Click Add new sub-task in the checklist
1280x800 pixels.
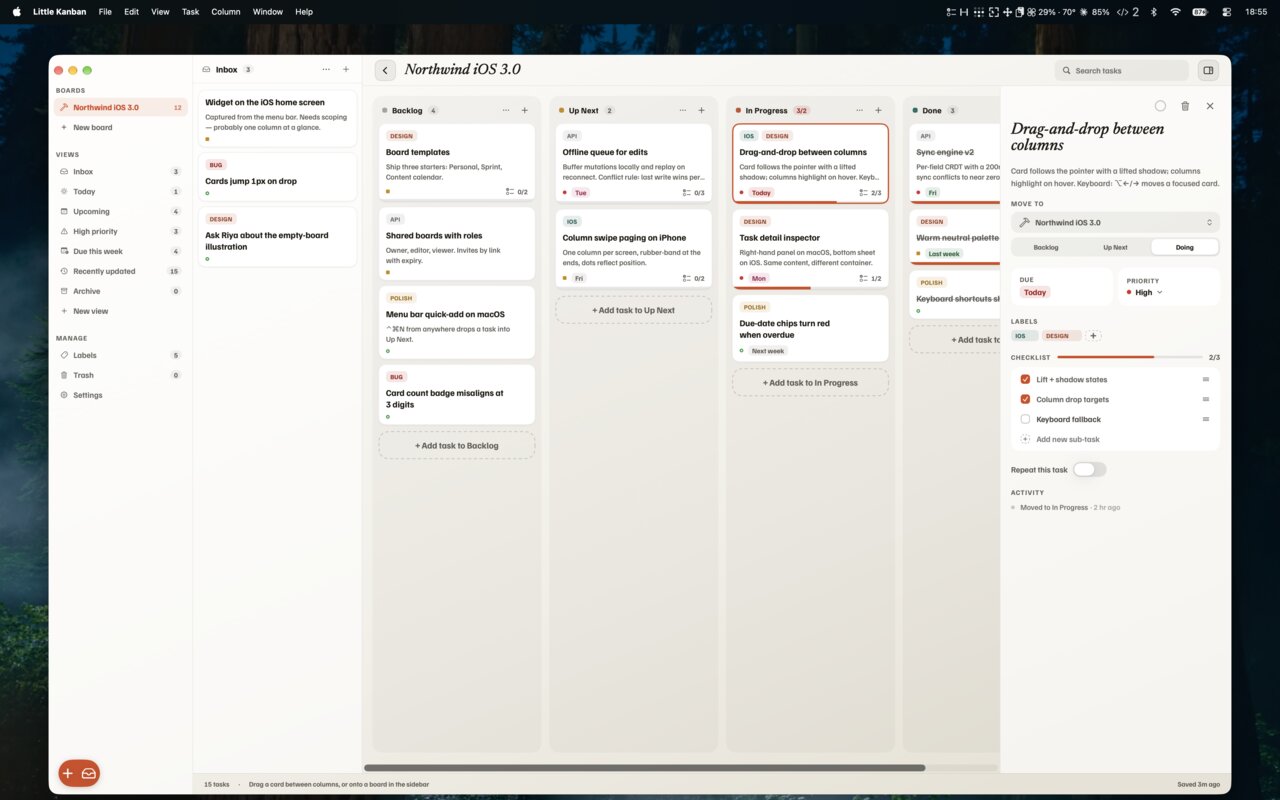coord(1068,440)
